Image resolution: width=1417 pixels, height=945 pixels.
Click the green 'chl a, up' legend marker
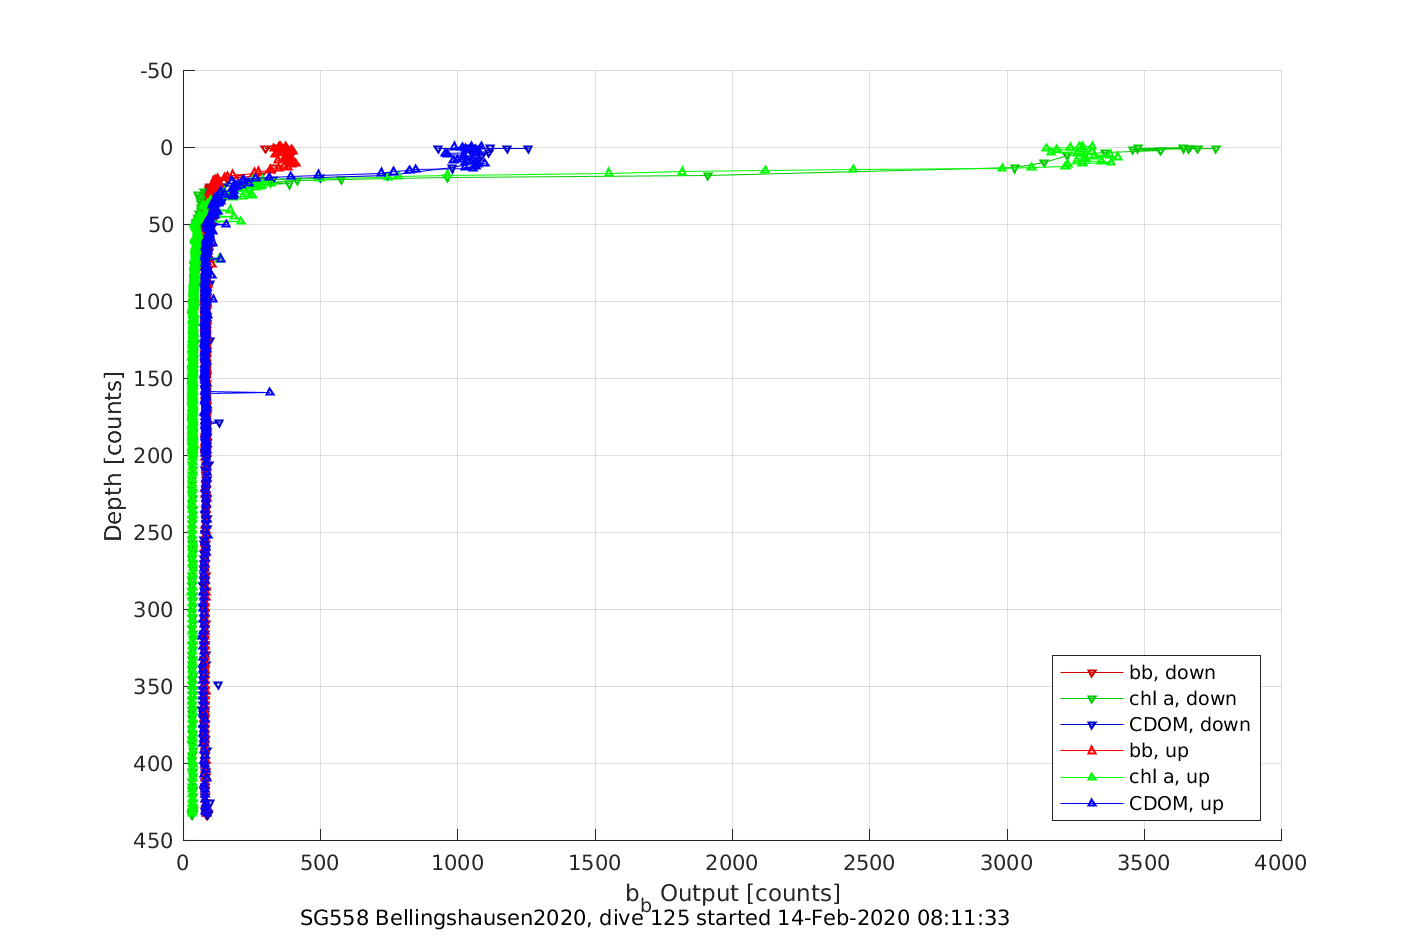pyautogui.click(x=1091, y=777)
